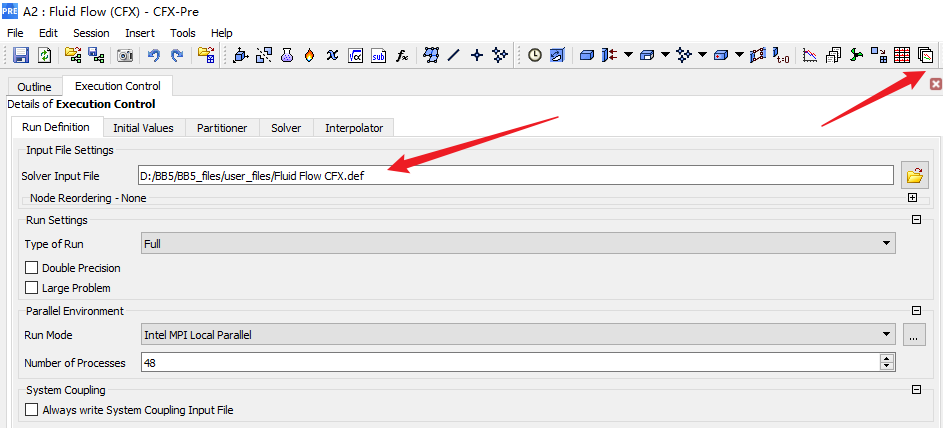Click the camera snapshot icon
Viewport: 943px width, 428px height.
click(x=124, y=55)
